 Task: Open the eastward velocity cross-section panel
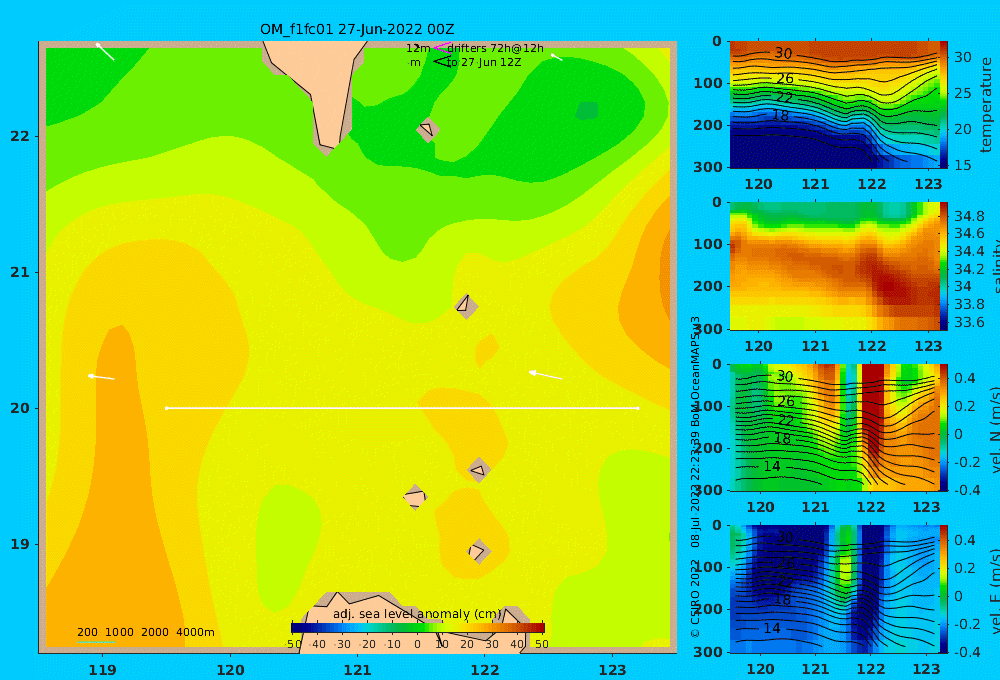834,589
